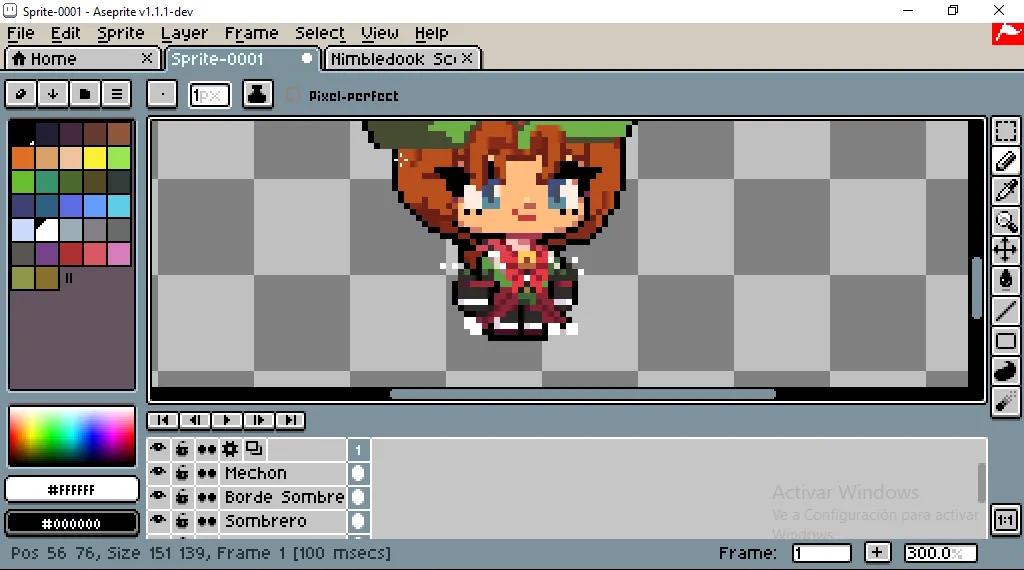The image size is (1024, 570).
Task: Click frame 1 header in timeline
Action: tap(358, 449)
